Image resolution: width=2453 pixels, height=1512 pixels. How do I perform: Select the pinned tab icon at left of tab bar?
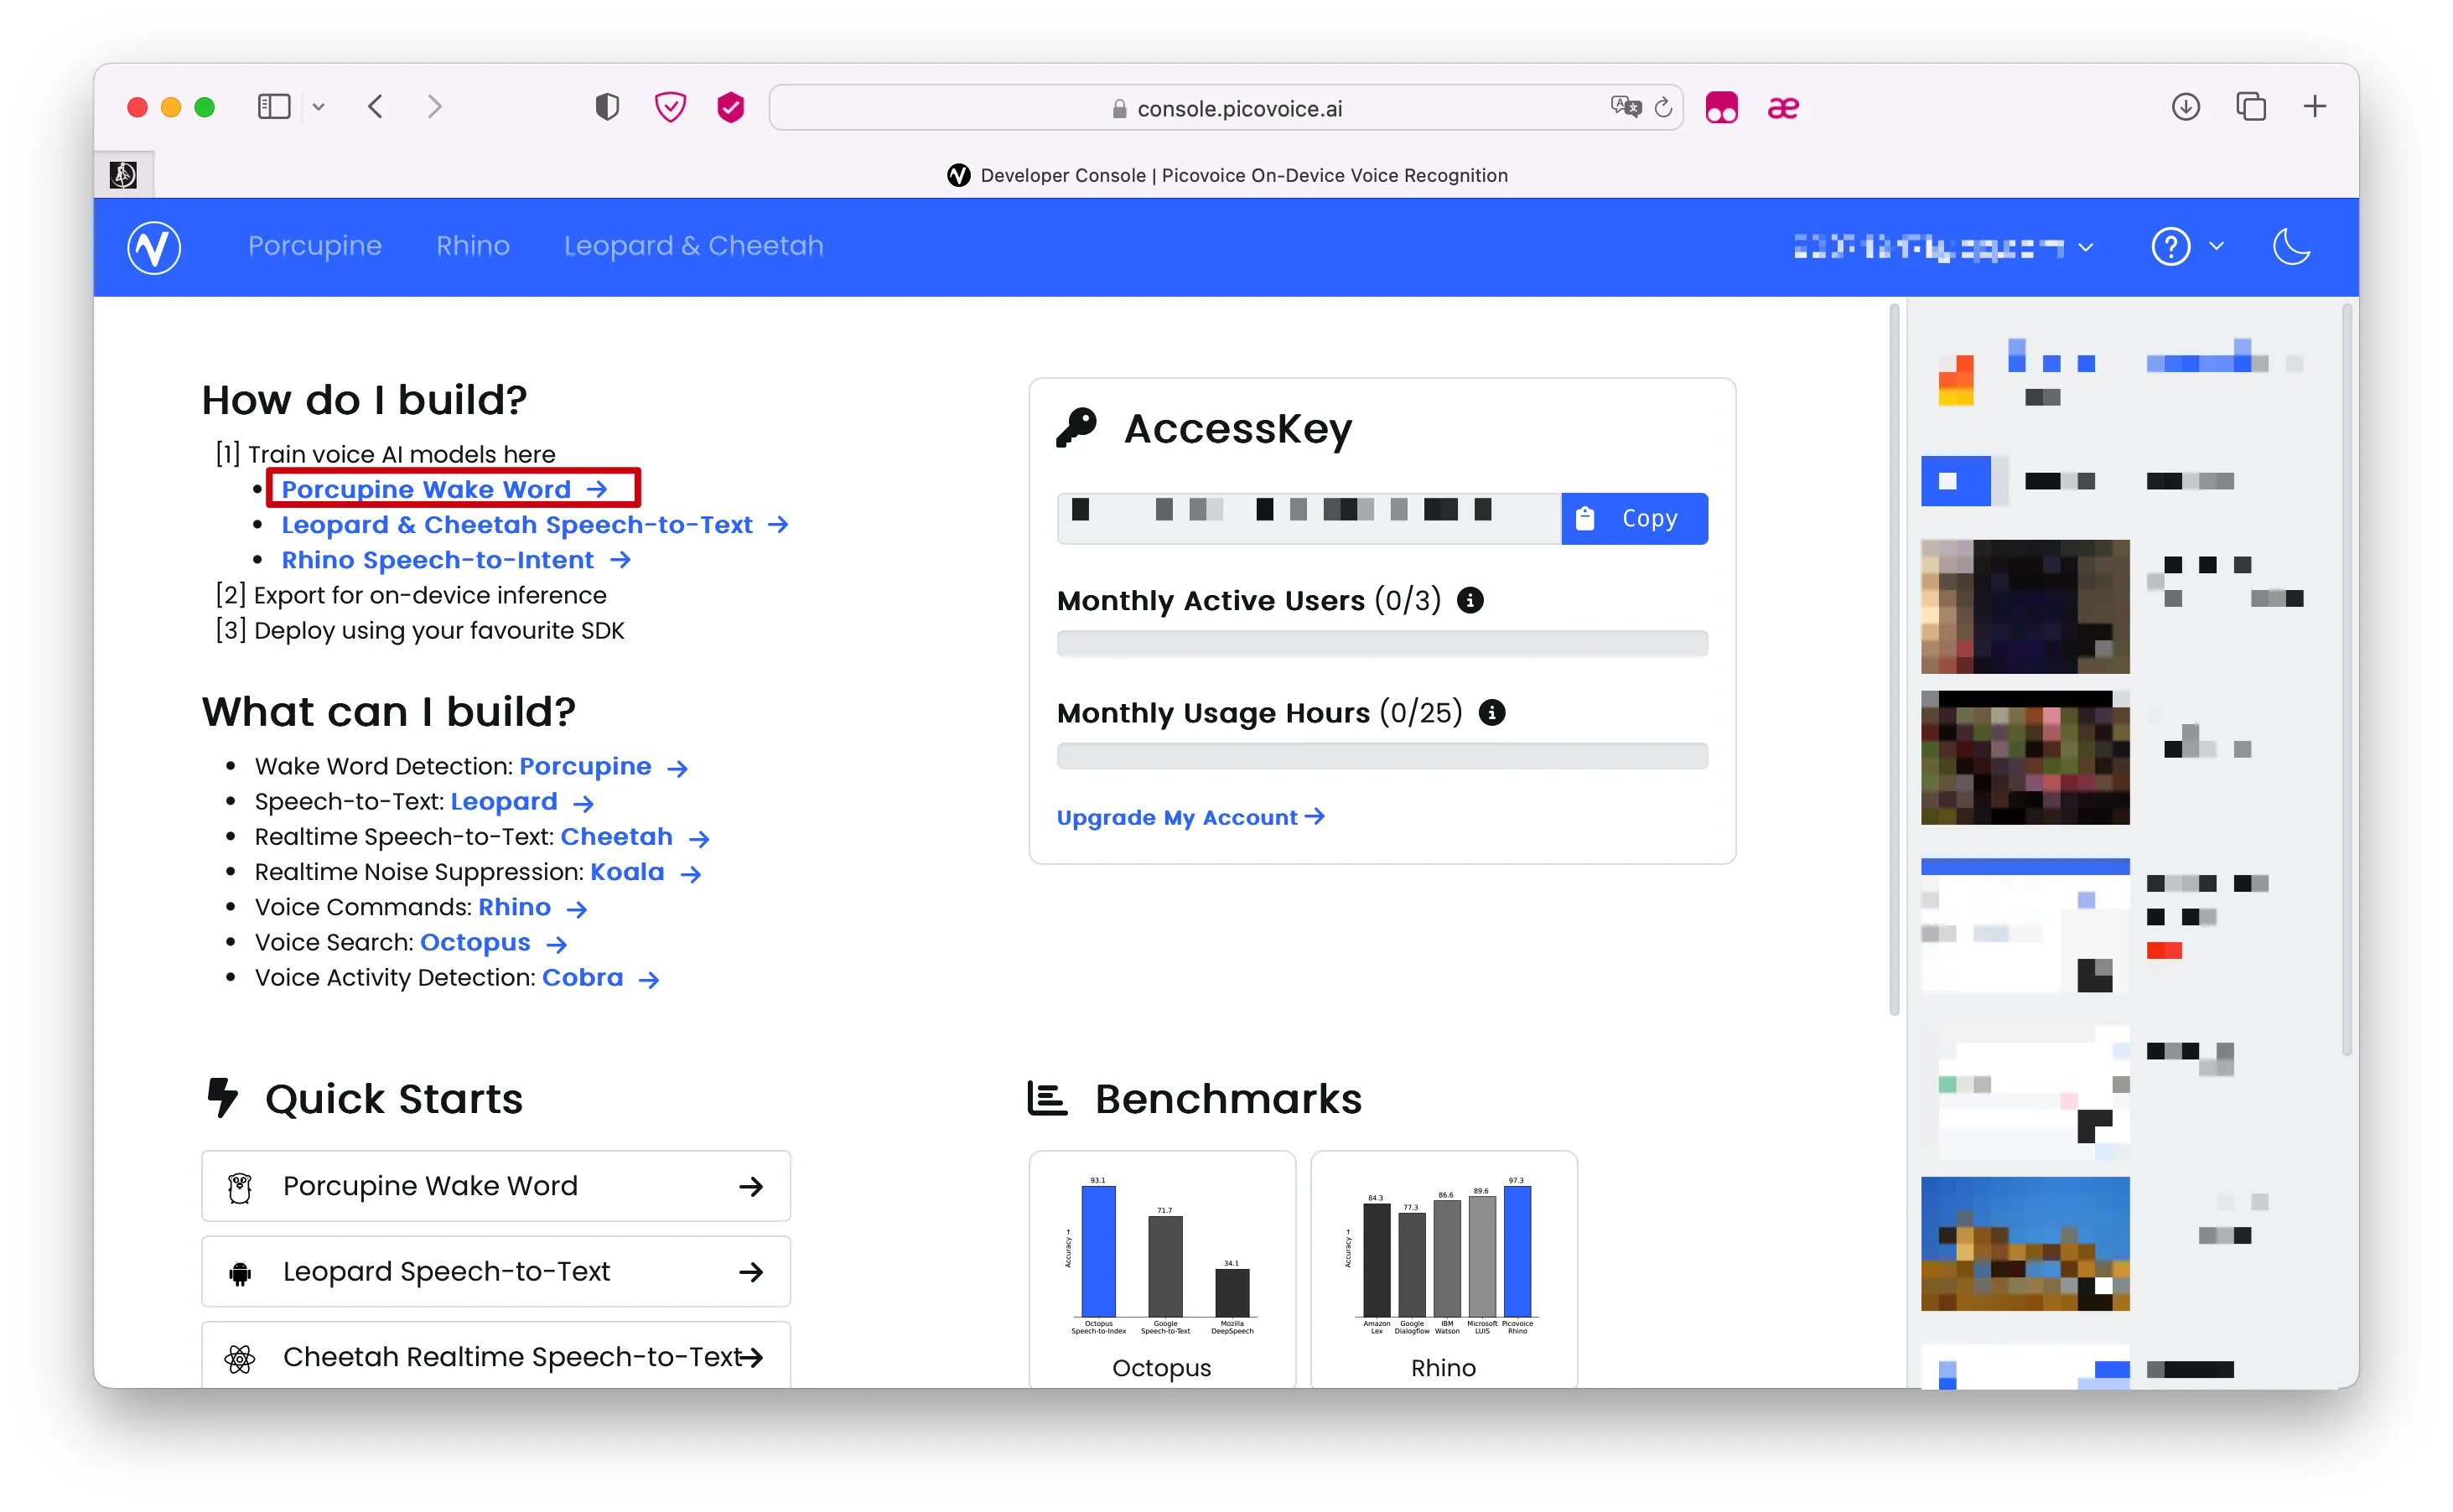point(124,175)
